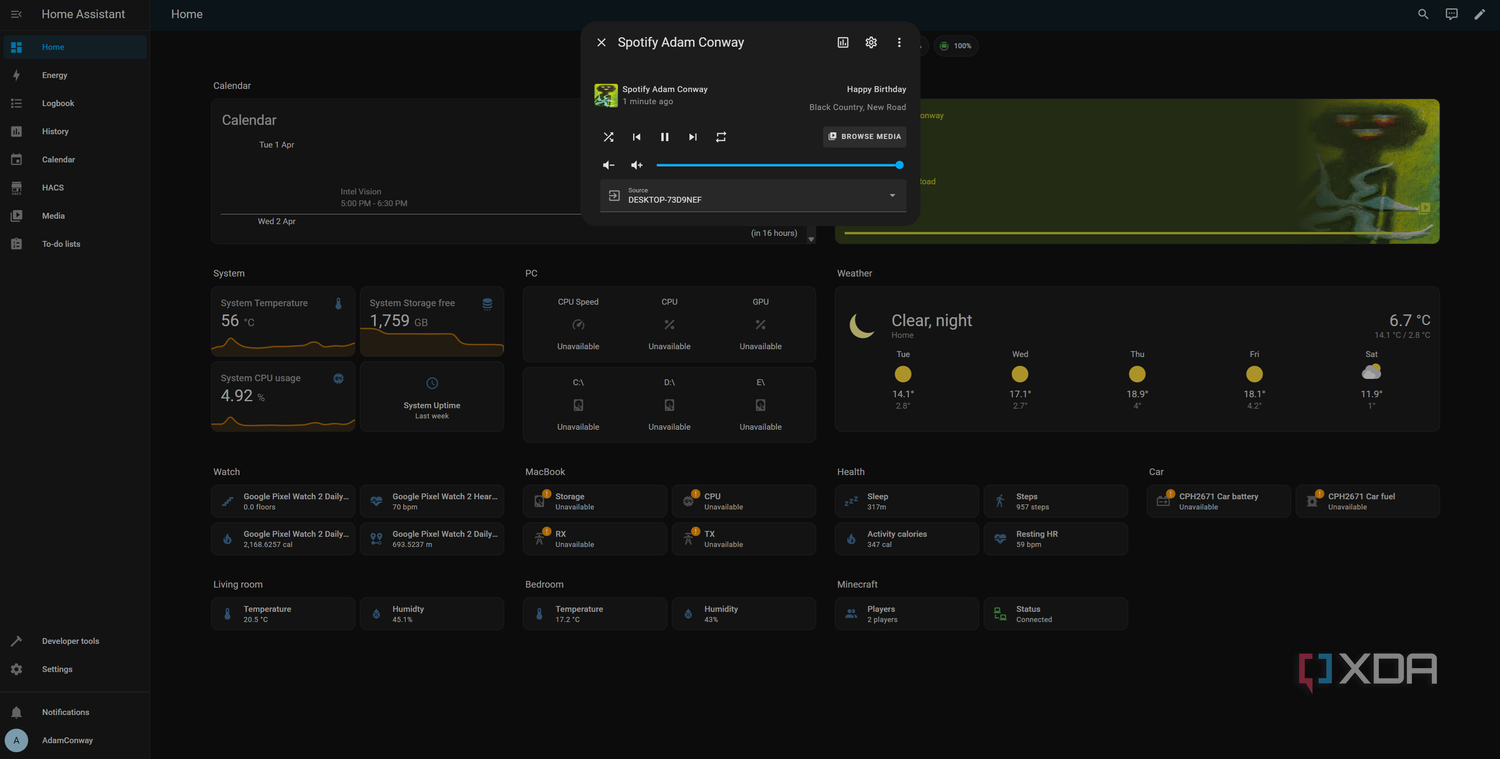Click the Browse Media button
The image size is (1500, 759).
click(x=864, y=136)
